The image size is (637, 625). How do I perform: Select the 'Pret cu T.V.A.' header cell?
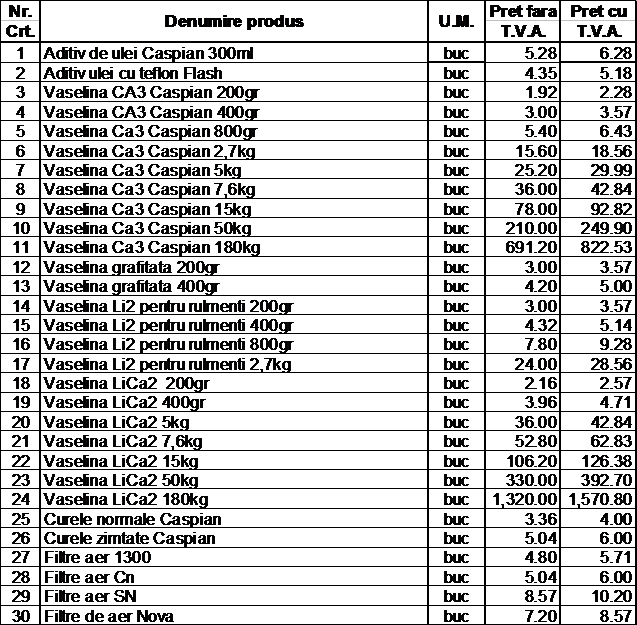pyautogui.click(x=598, y=21)
